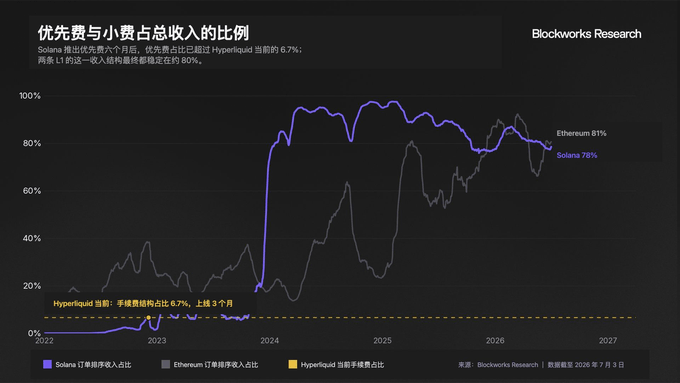Click the source text 来源：Blockworks Research
680x383 pixels.
click(x=498, y=365)
